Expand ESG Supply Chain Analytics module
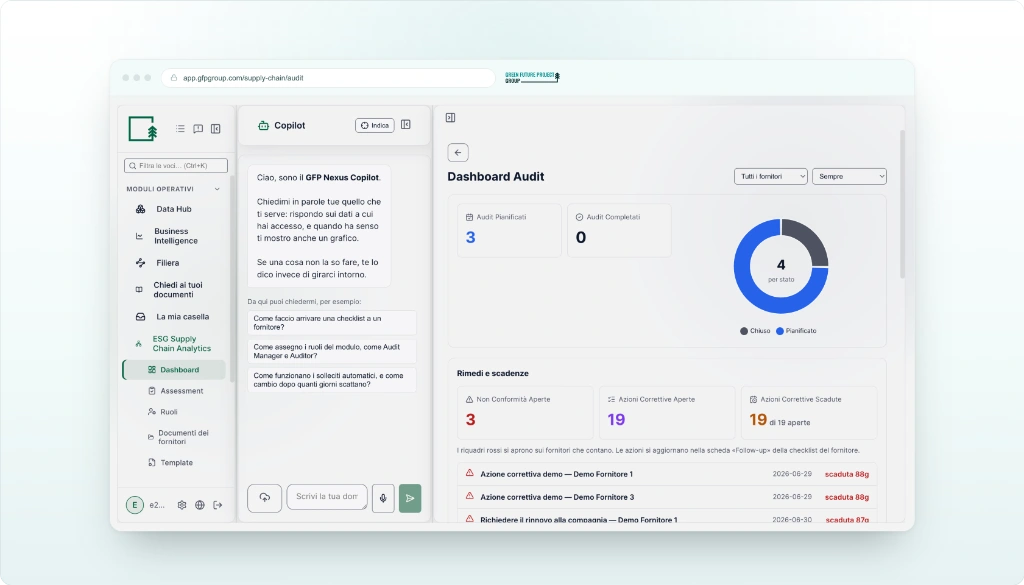 tap(174, 343)
